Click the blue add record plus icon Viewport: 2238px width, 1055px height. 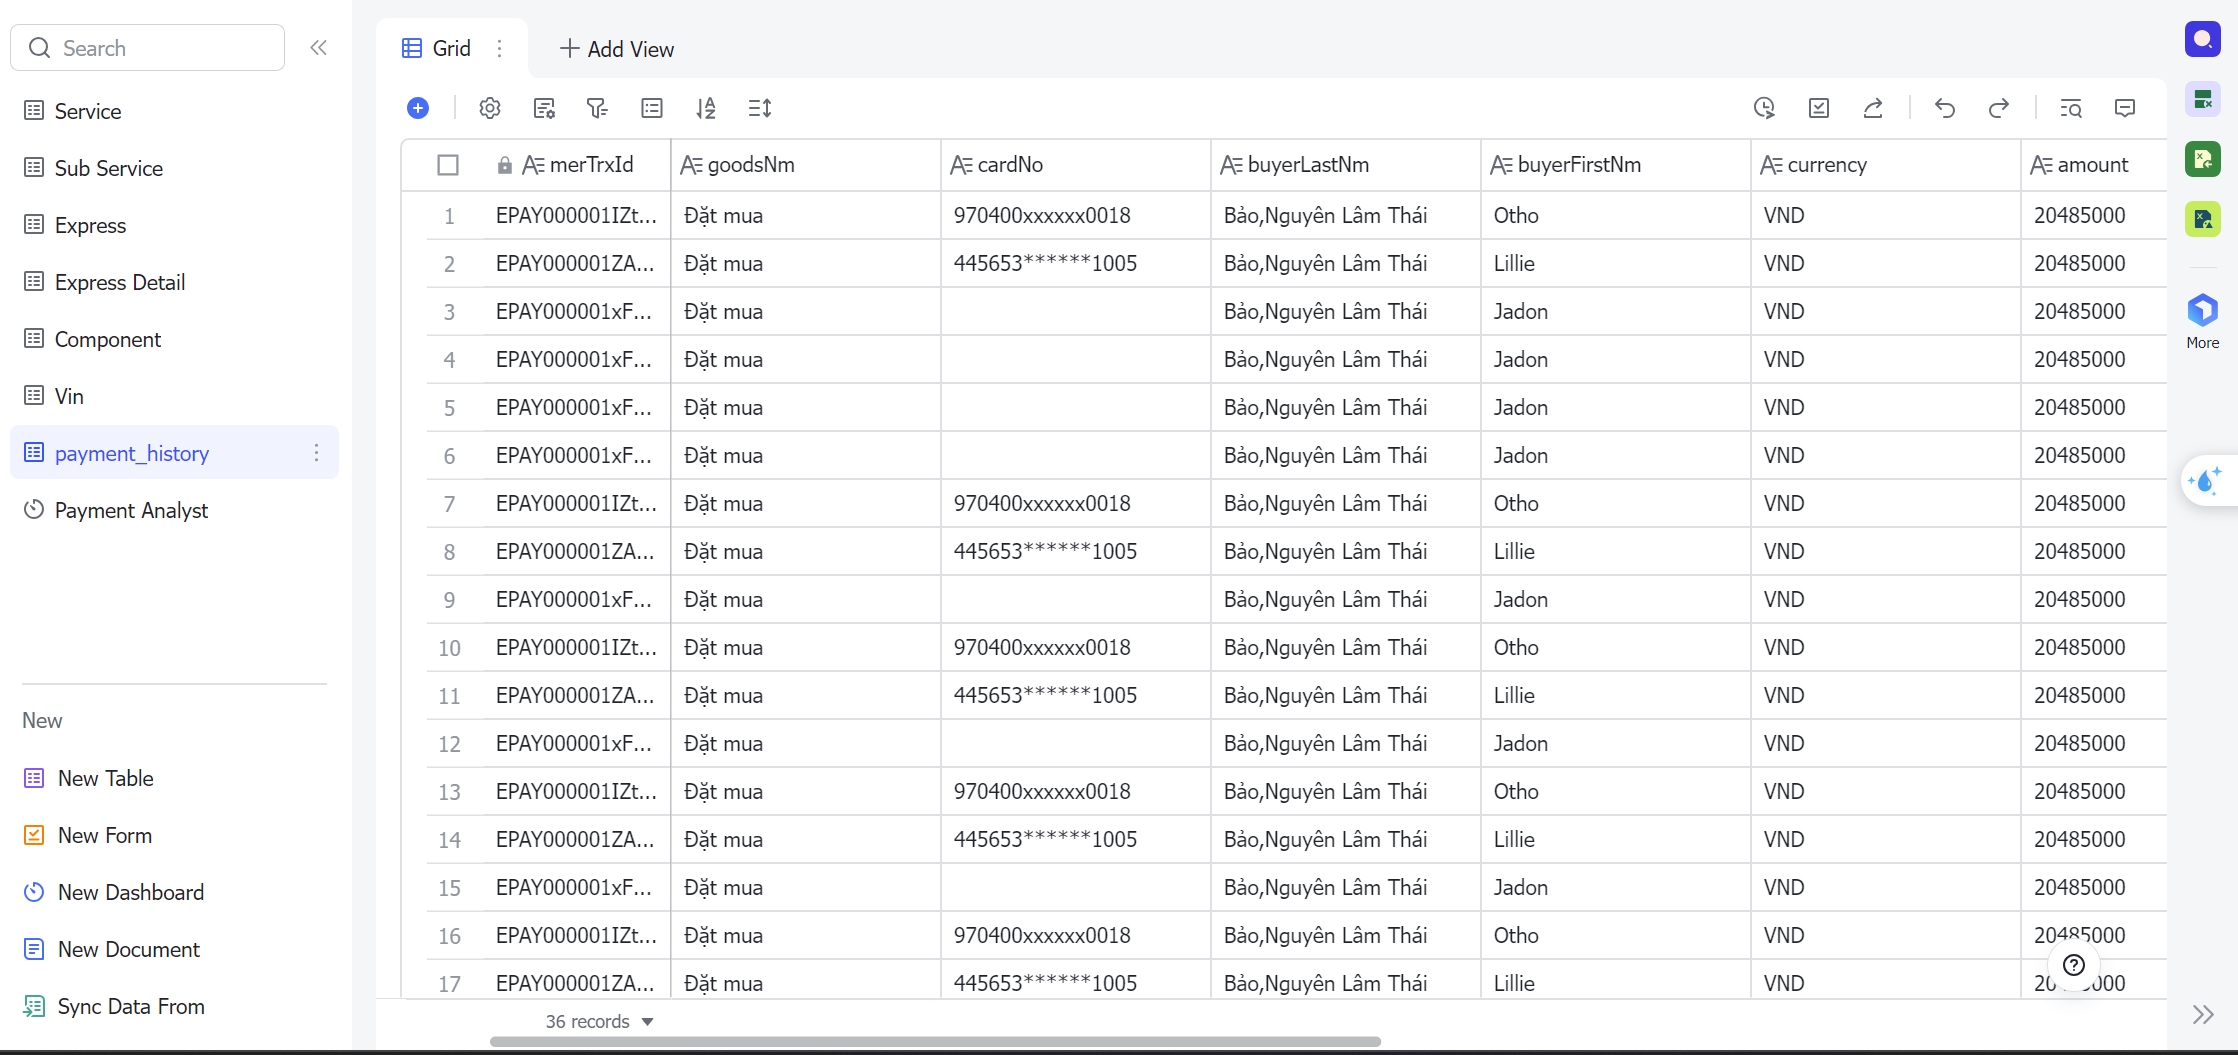coord(418,108)
